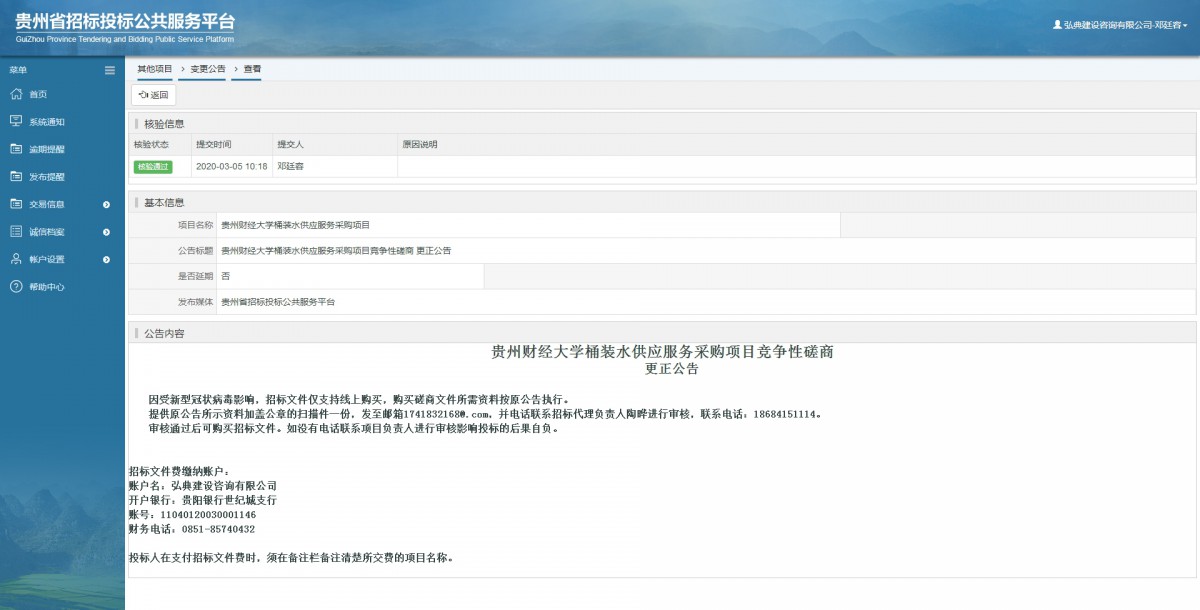1200x610 pixels.
Task: Click the 系统通知 monitor icon
Action: click(x=15, y=121)
